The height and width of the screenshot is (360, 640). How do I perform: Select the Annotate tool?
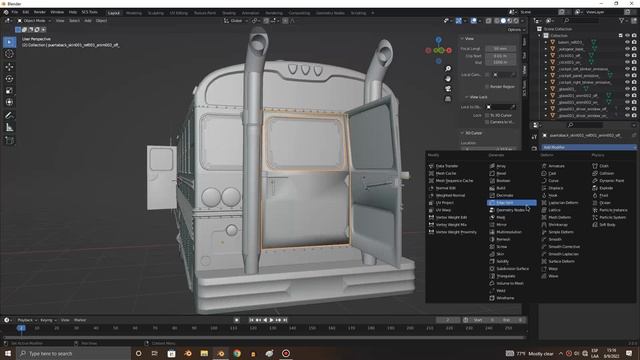tap(9, 116)
